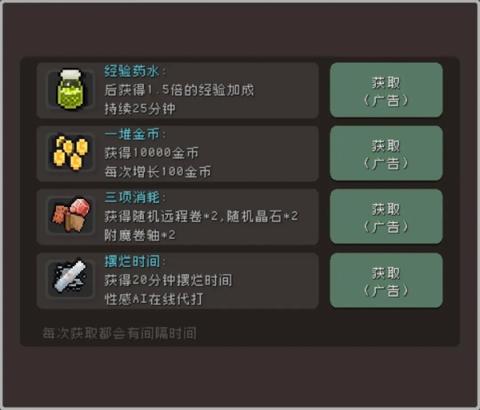Get the 经验药水 reward via ad button

pyautogui.click(x=386, y=90)
